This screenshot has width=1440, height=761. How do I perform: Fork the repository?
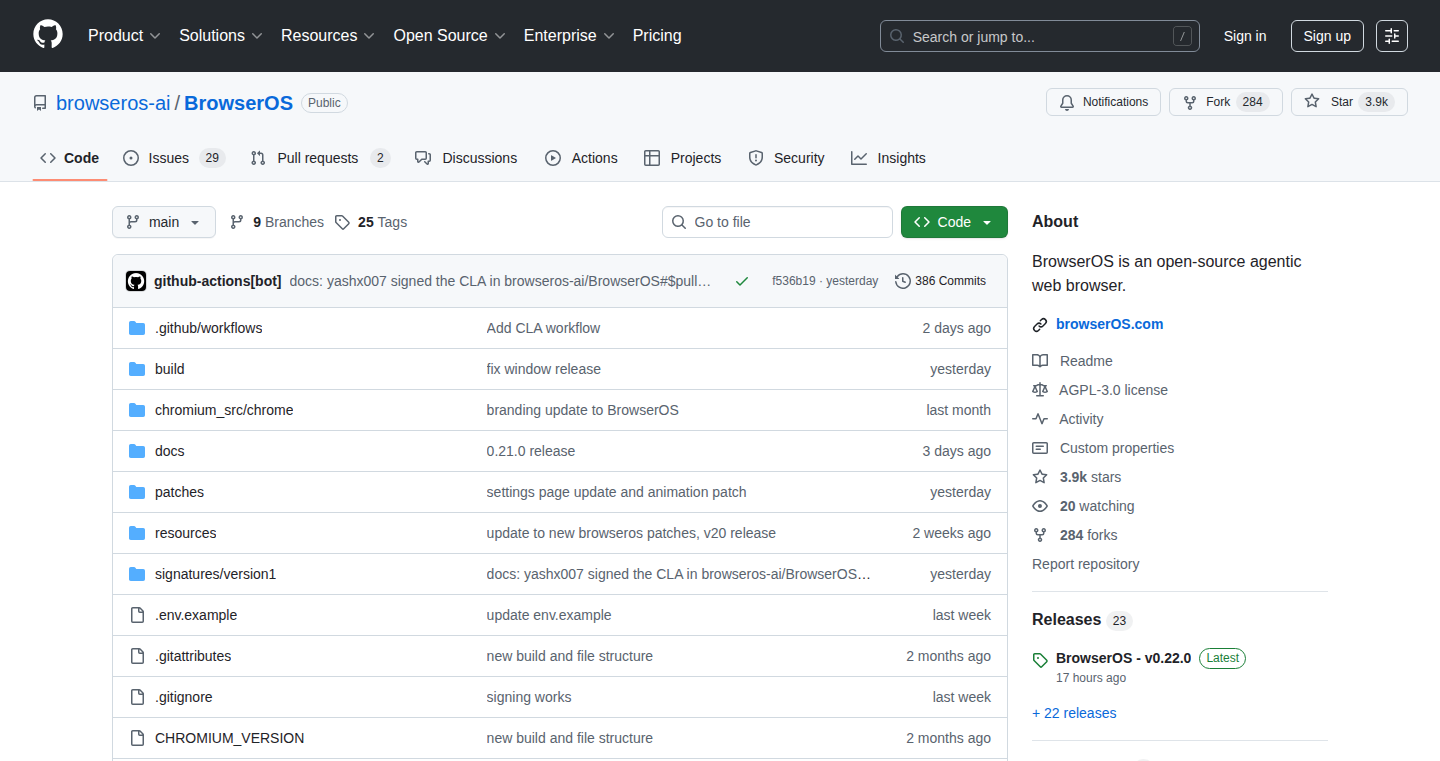coord(1226,102)
